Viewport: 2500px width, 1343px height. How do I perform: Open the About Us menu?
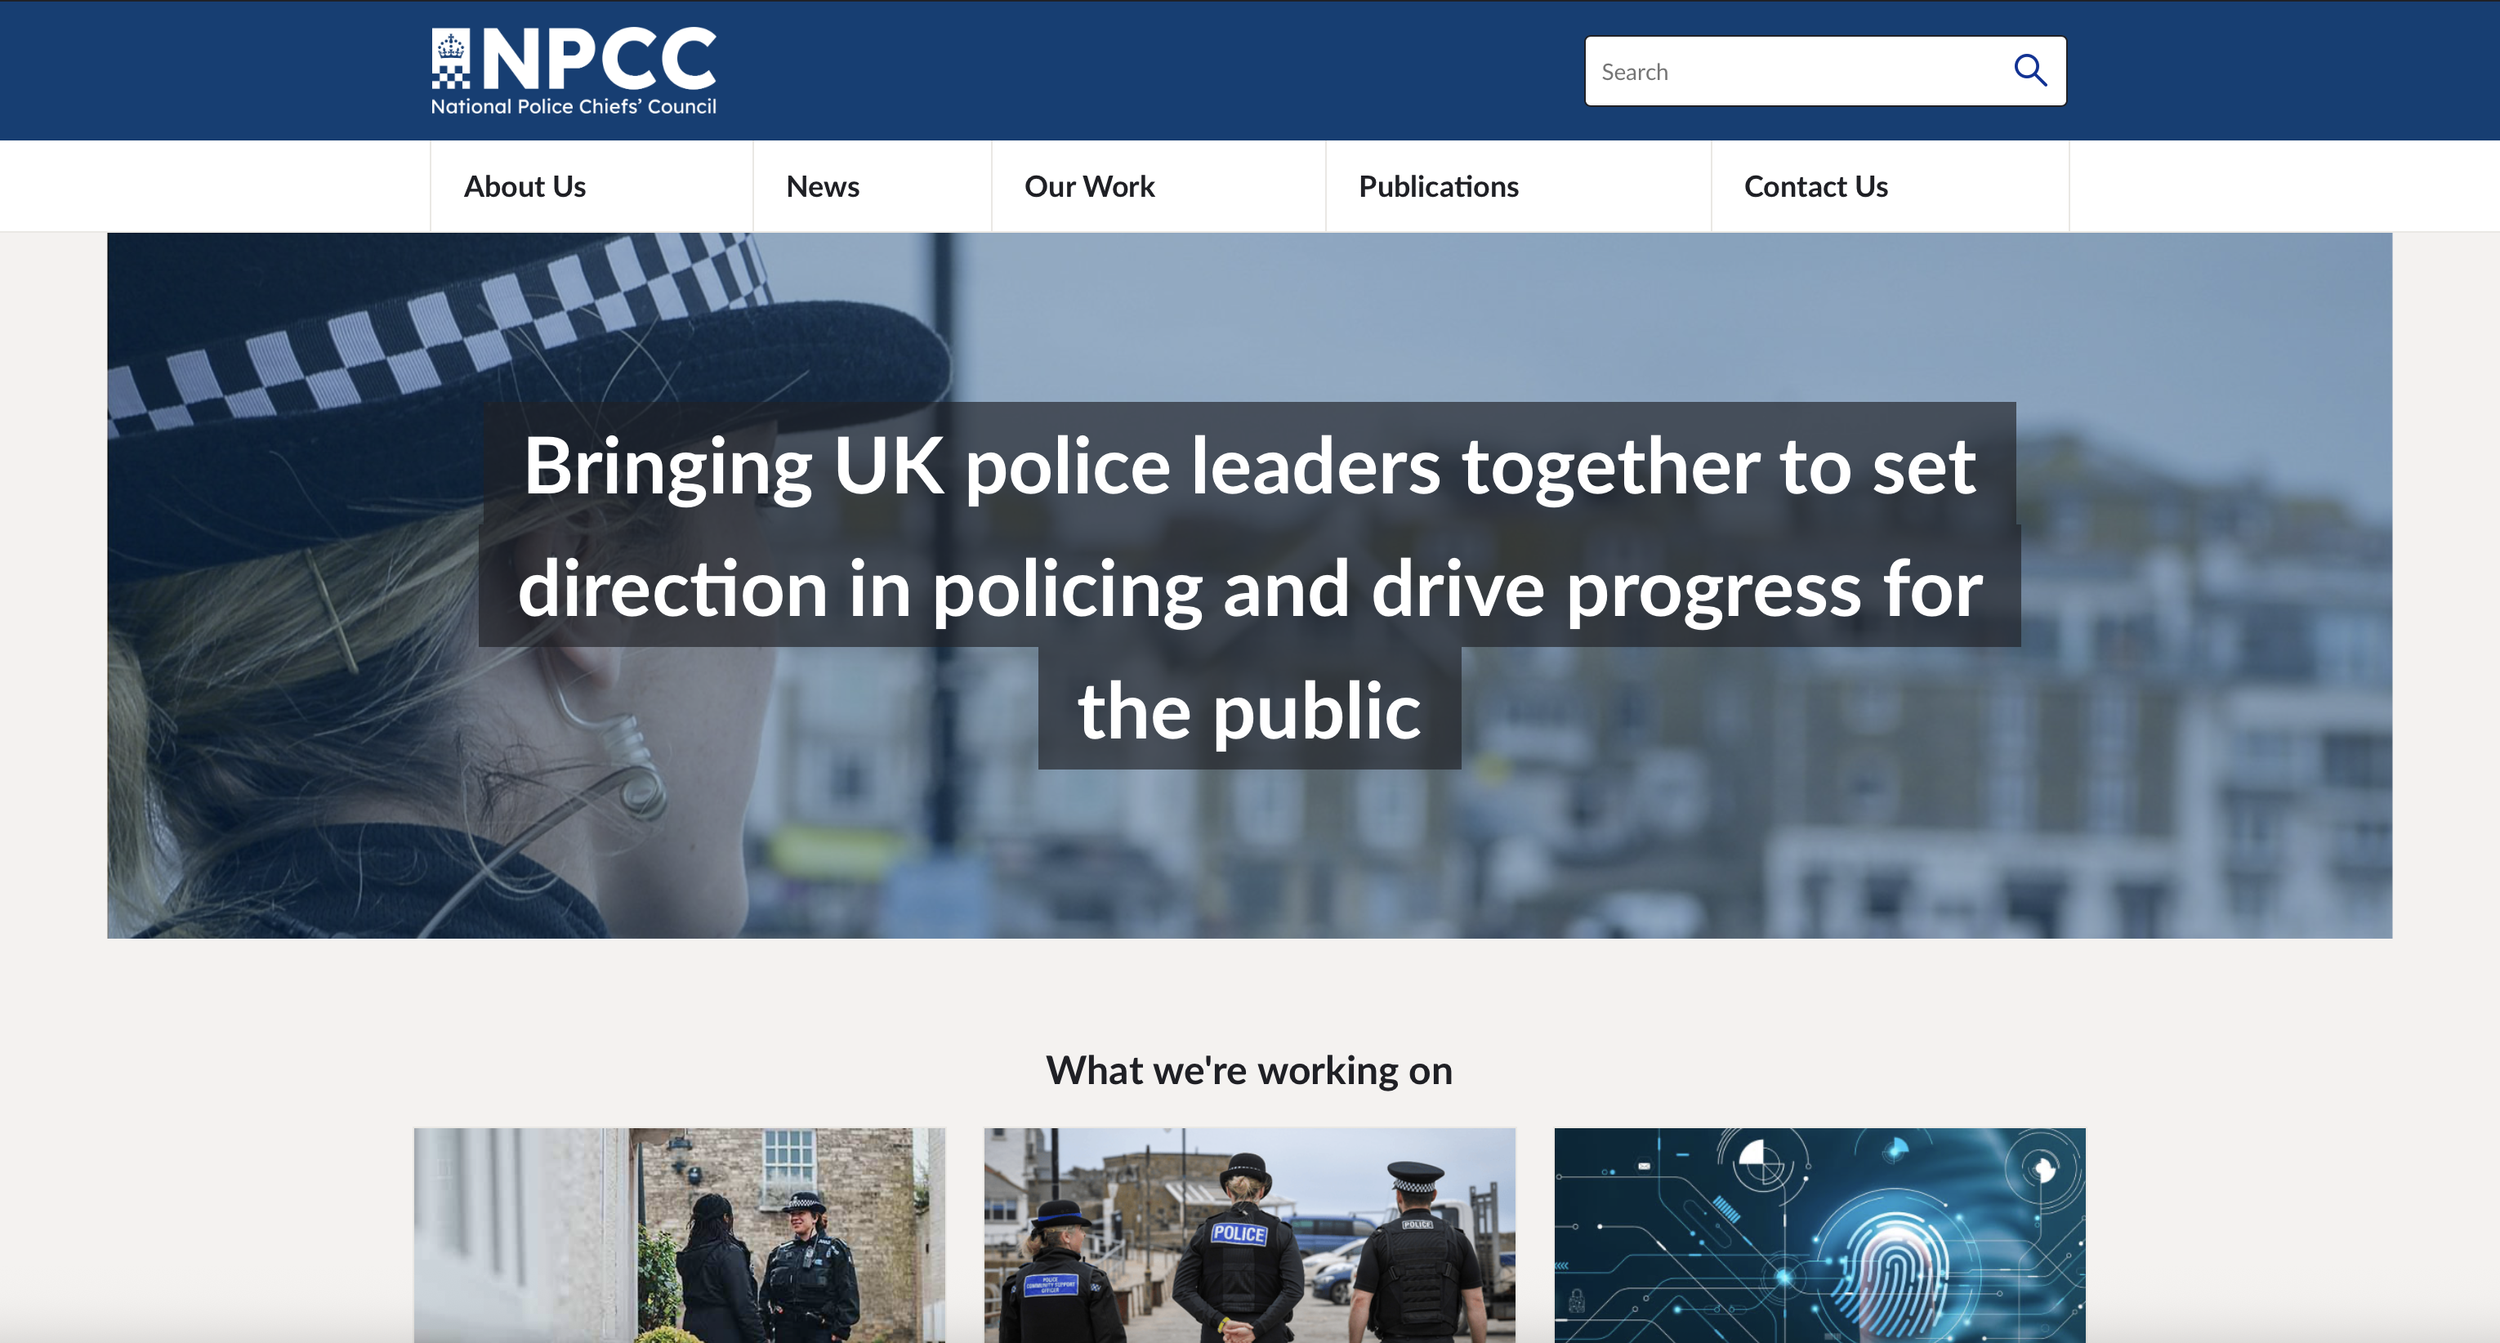coord(525,187)
